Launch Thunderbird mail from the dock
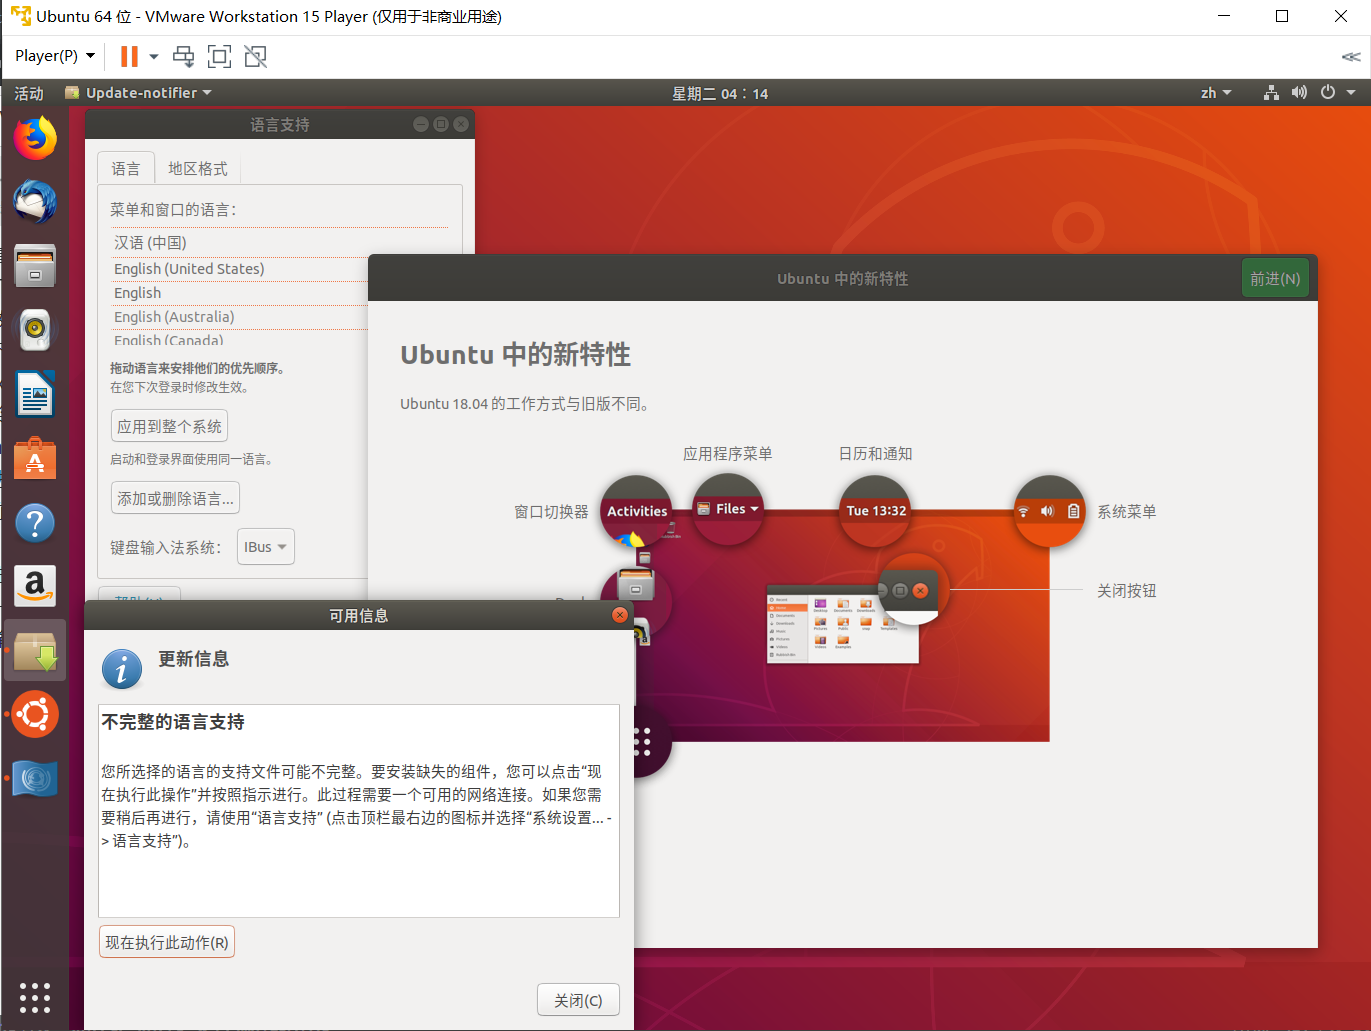This screenshot has width=1371, height=1031. [35, 202]
